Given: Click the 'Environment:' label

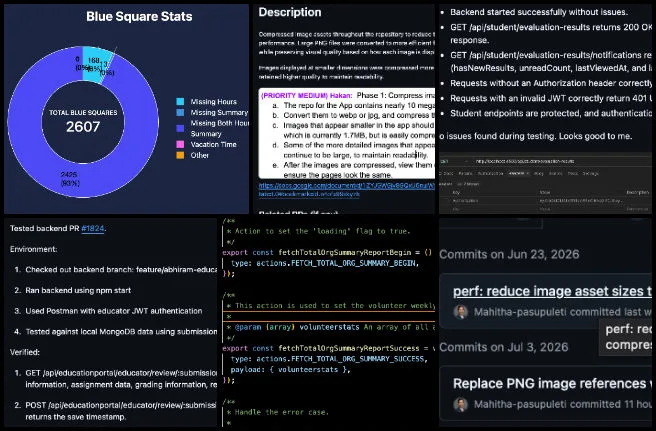Looking at the screenshot, I should tap(34, 249).
